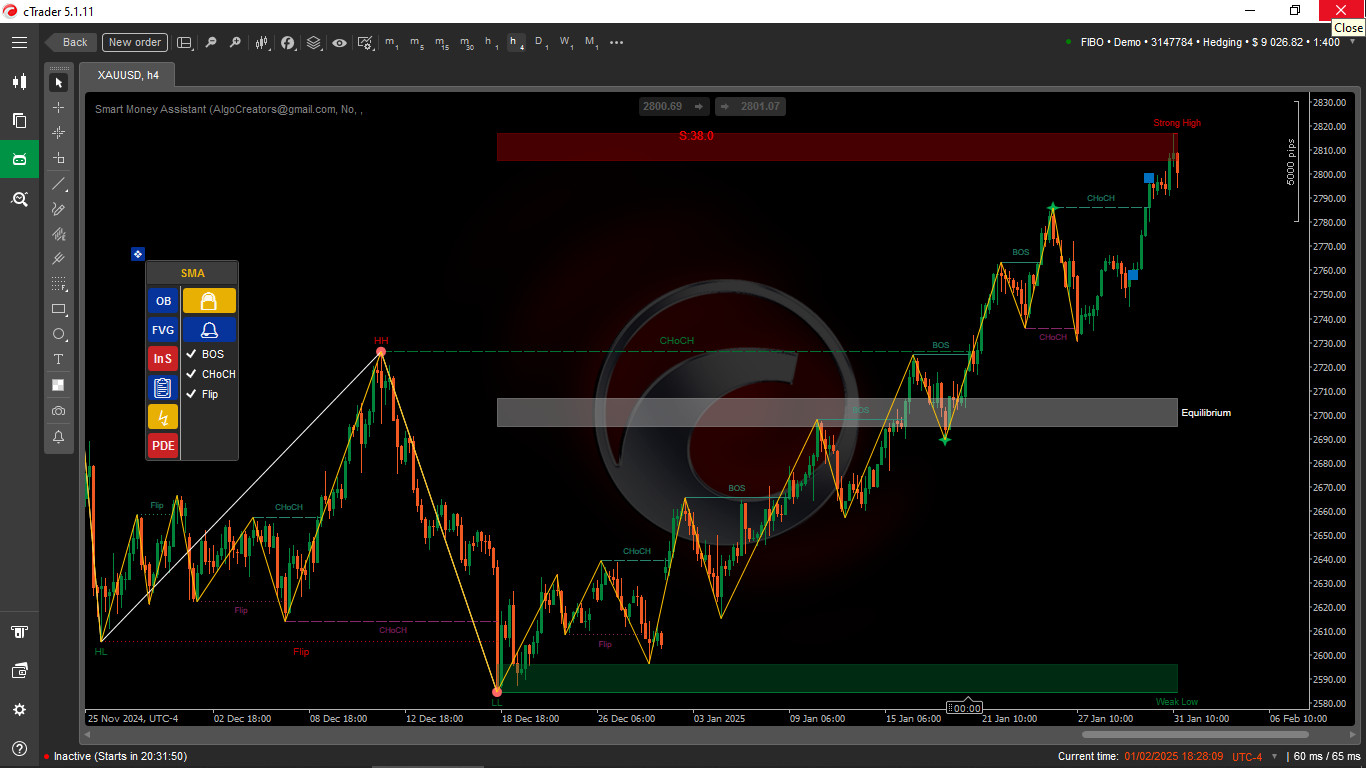Screen dimensions: 1366x768
Task: Click the zoom-in magnifier on the top toolbar
Action: [235, 42]
